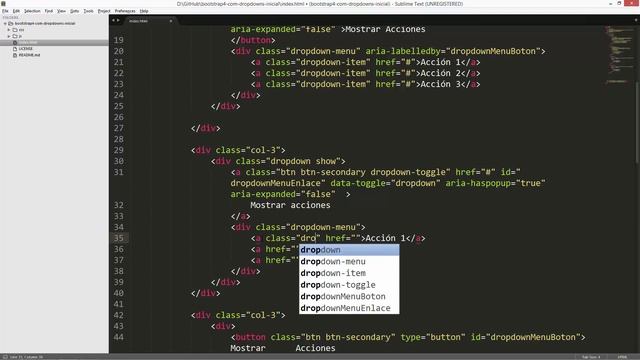Open the View menu

pyautogui.click(x=61, y=11)
